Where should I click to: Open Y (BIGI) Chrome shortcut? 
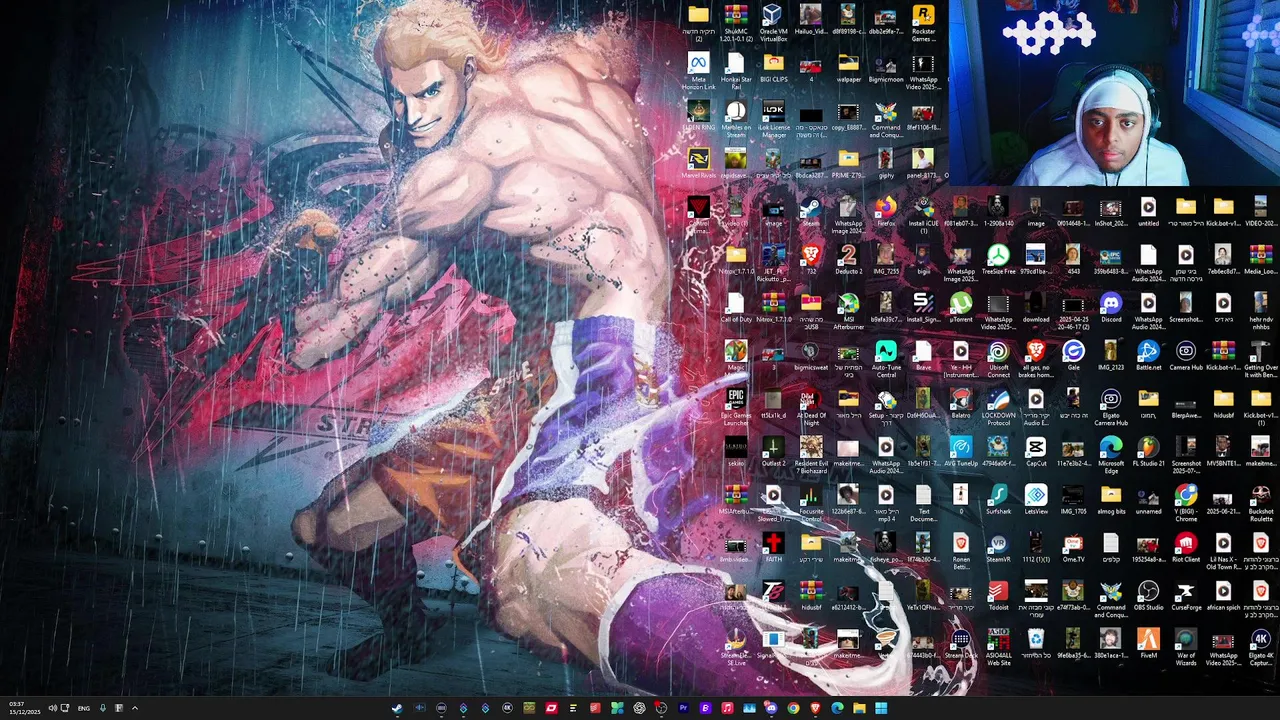point(1186,503)
